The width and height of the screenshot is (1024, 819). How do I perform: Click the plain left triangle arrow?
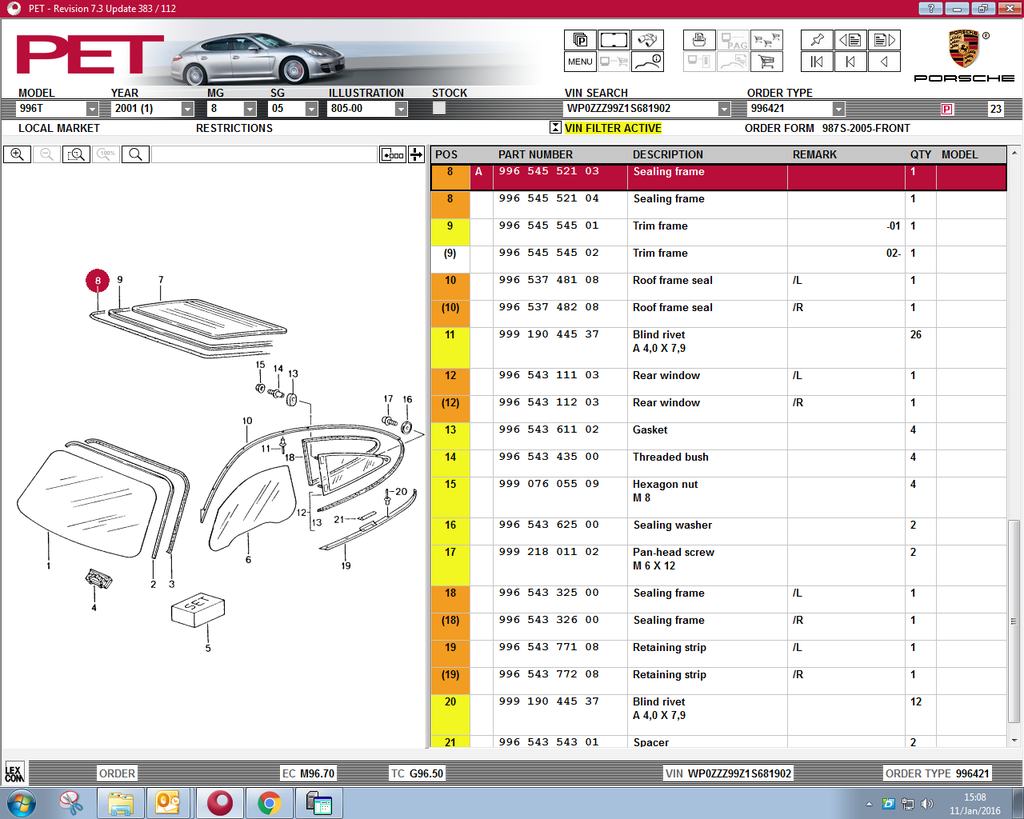tap(884, 61)
